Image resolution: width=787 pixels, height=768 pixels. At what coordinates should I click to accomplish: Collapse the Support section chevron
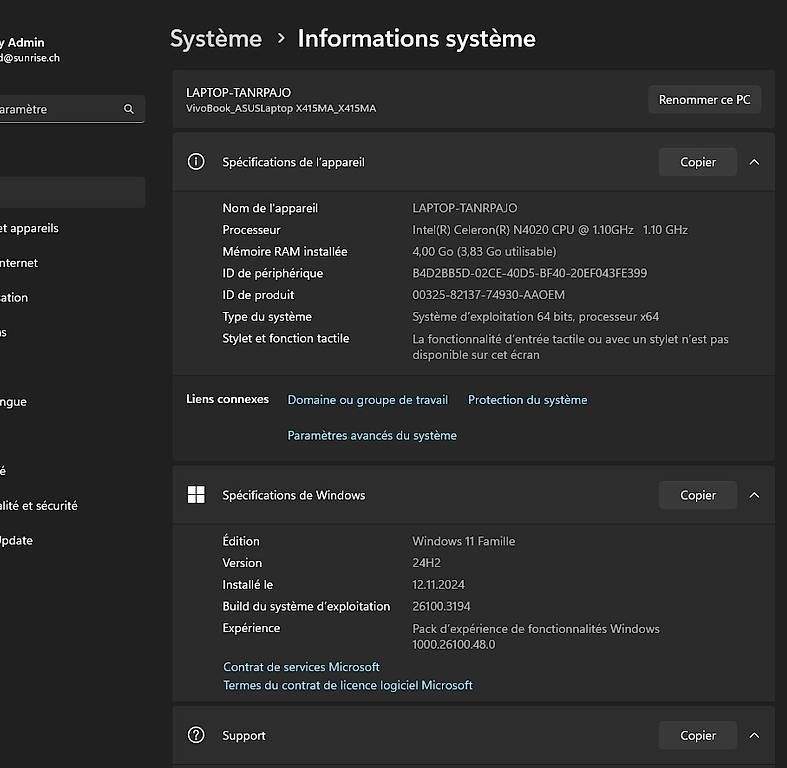(754, 735)
